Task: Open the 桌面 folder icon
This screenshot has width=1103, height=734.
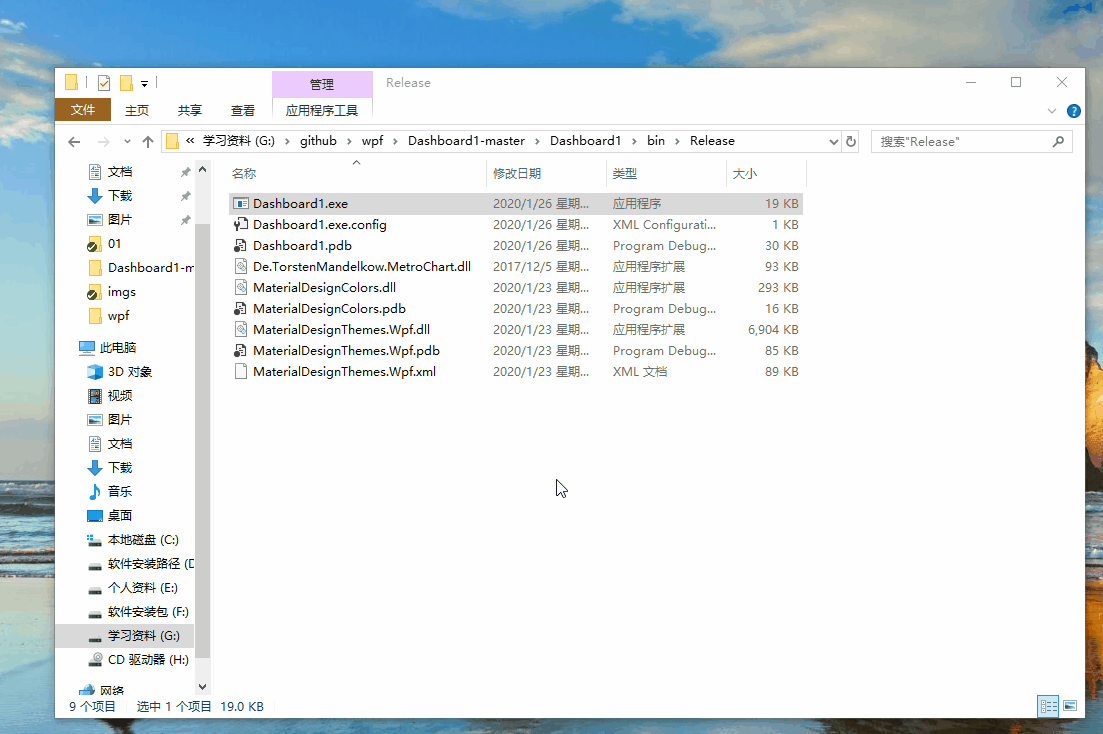Action: 95,515
